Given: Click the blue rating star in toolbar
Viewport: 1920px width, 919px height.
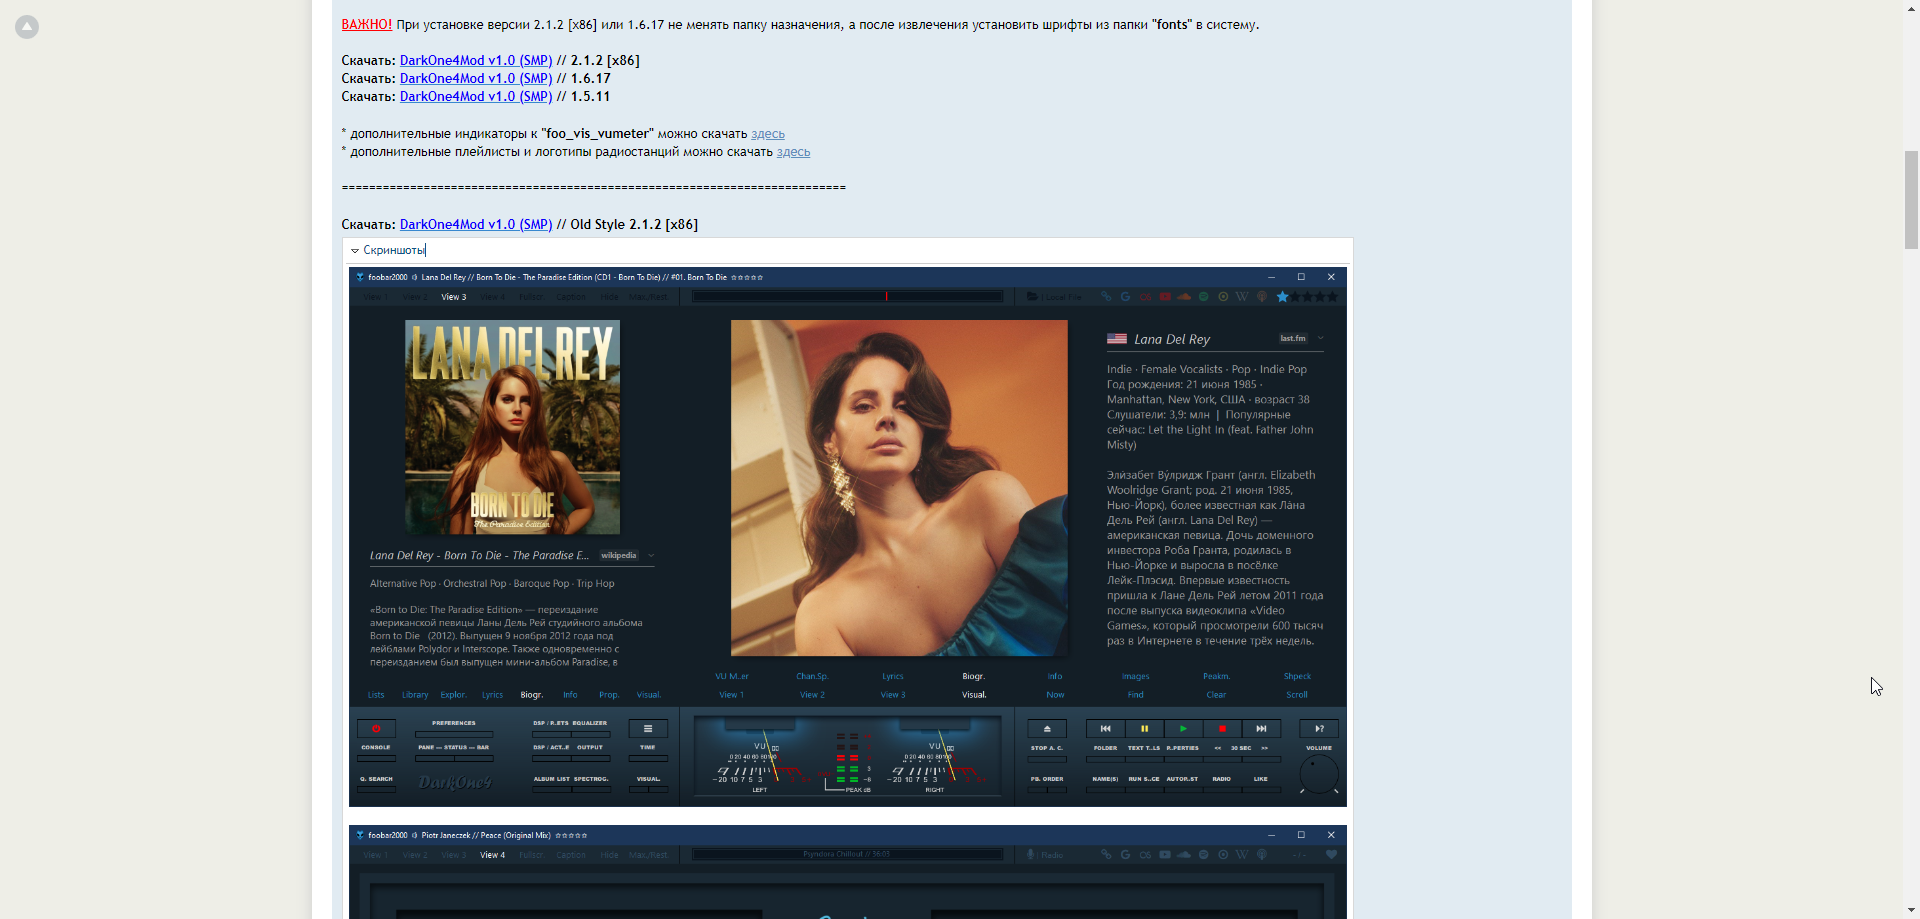Looking at the screenshot, I should [1283, 297].
